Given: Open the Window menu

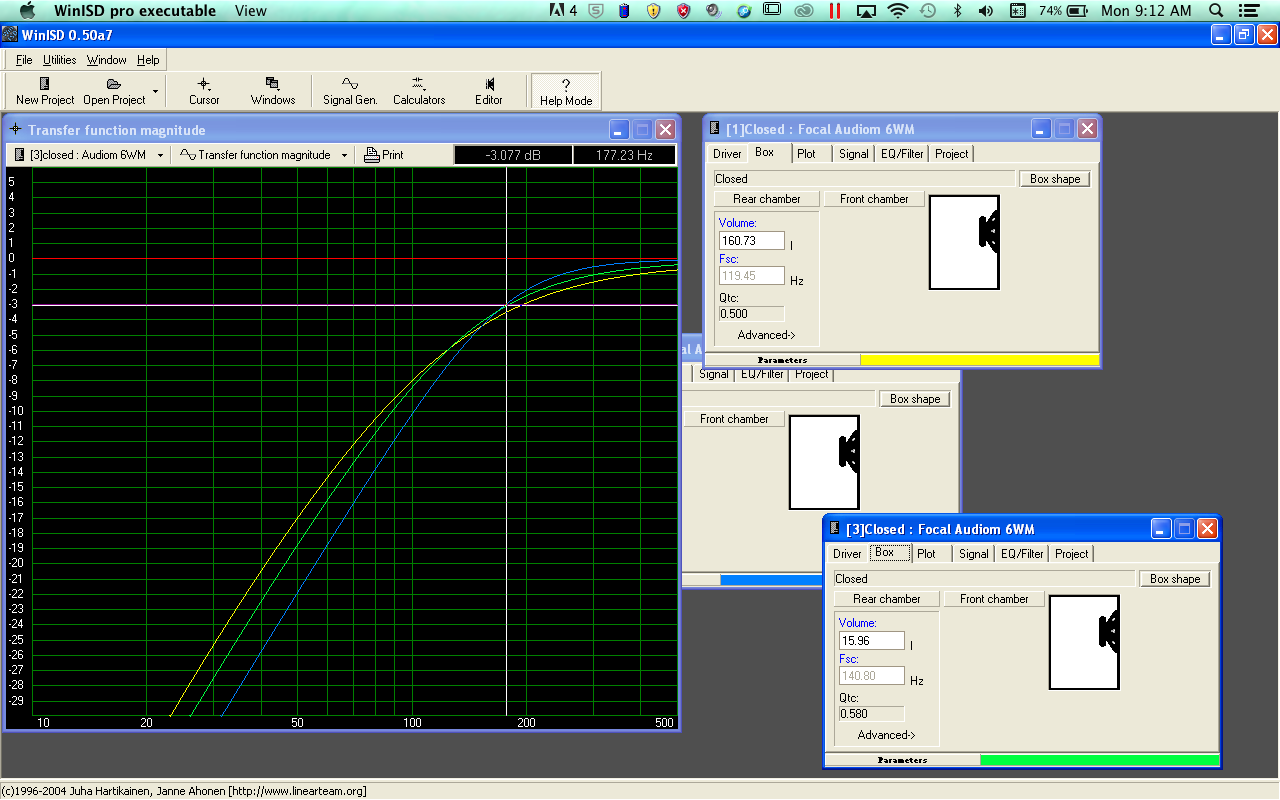Looking at the screenshot, I should (106, 60).
